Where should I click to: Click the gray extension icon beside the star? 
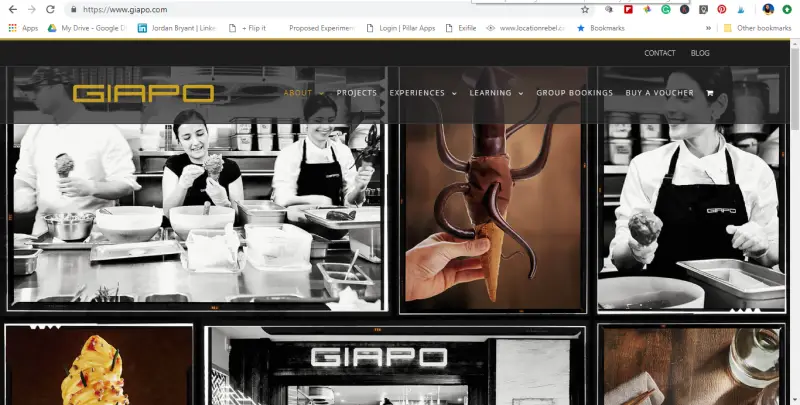point(609,9)
